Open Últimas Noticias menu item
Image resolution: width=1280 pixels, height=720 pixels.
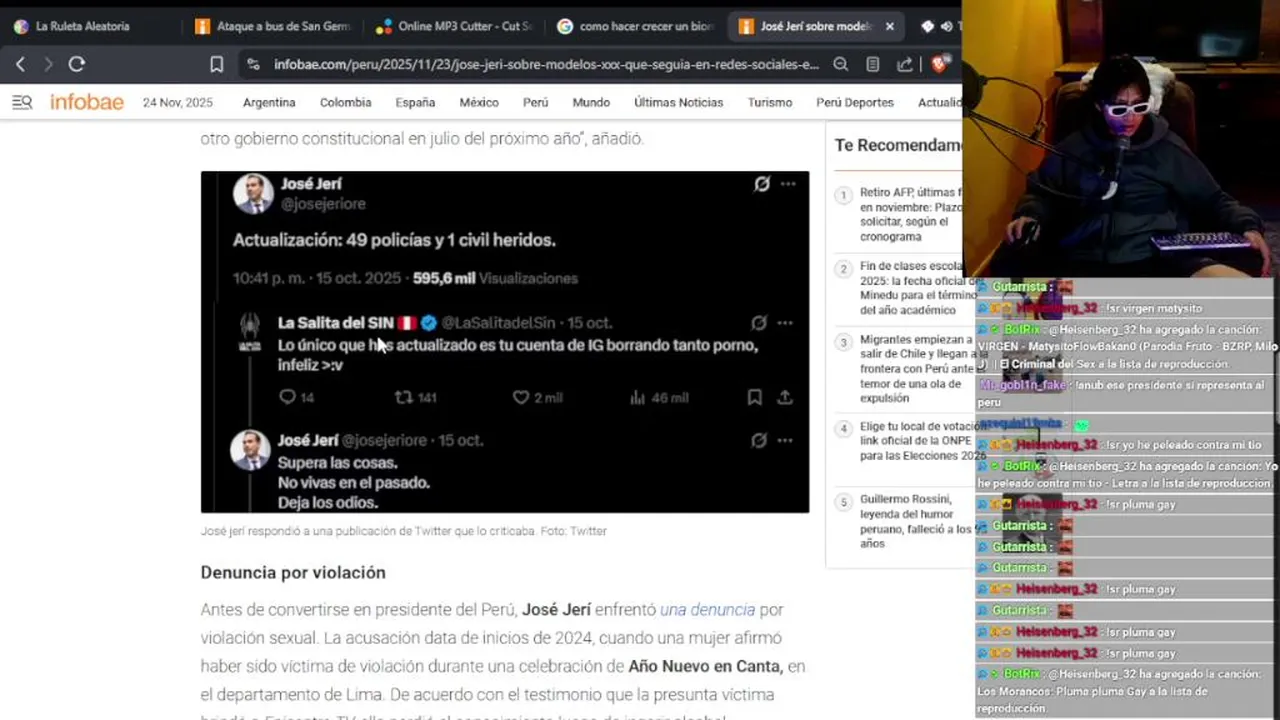pos(678,102)
